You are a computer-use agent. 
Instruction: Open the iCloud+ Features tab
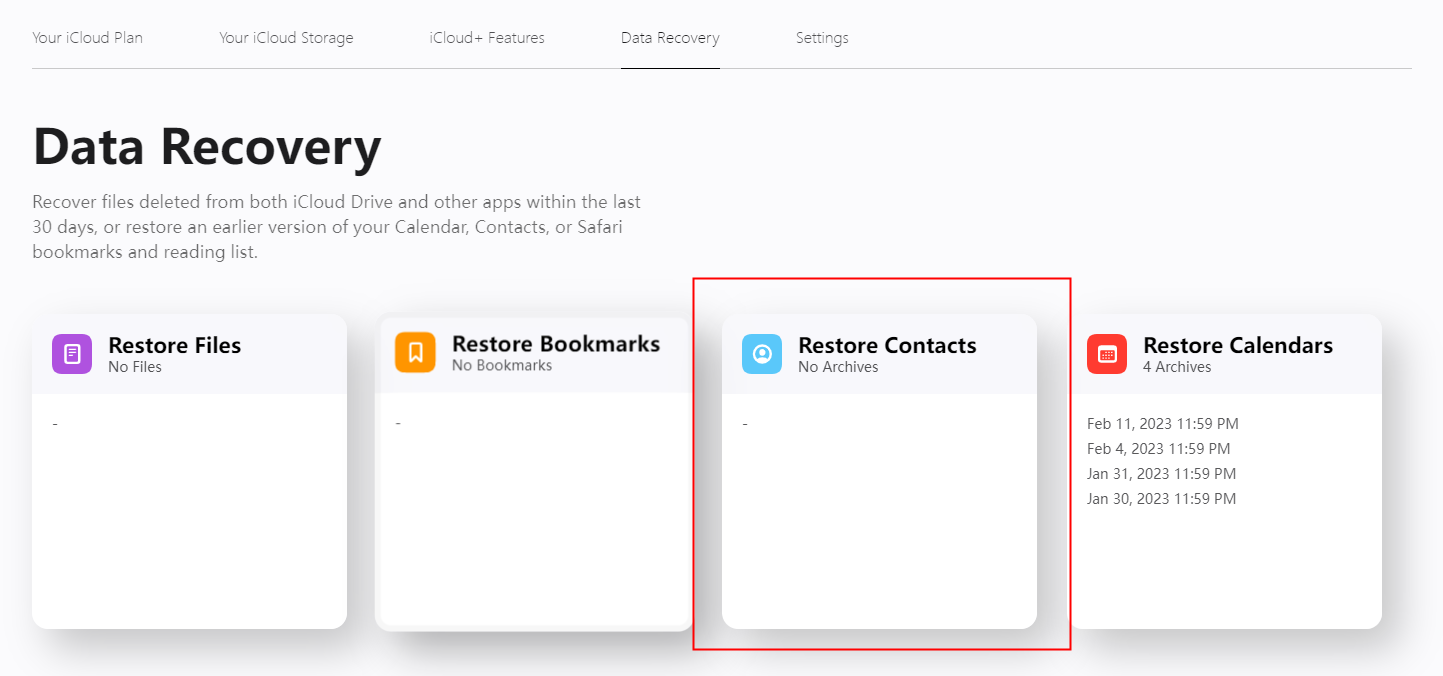point(487,37)
